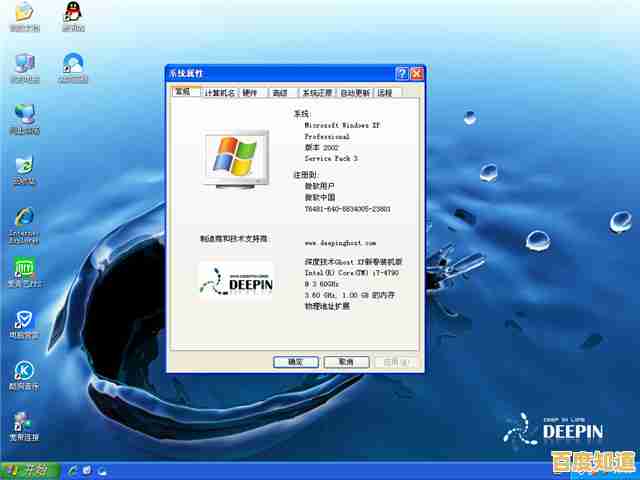Viewport: 640px width, 480px height.
Task: Open the 硬件 (Hardware) tab
Action: point(250,93)
